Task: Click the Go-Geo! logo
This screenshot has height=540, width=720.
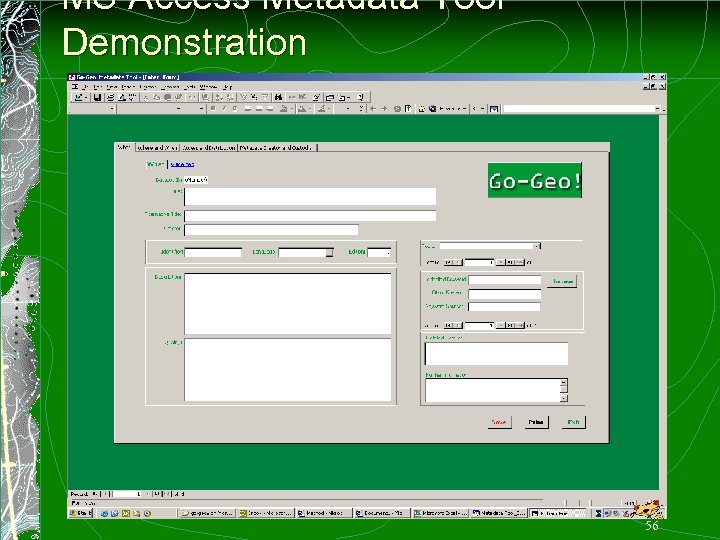Action: 534,180
